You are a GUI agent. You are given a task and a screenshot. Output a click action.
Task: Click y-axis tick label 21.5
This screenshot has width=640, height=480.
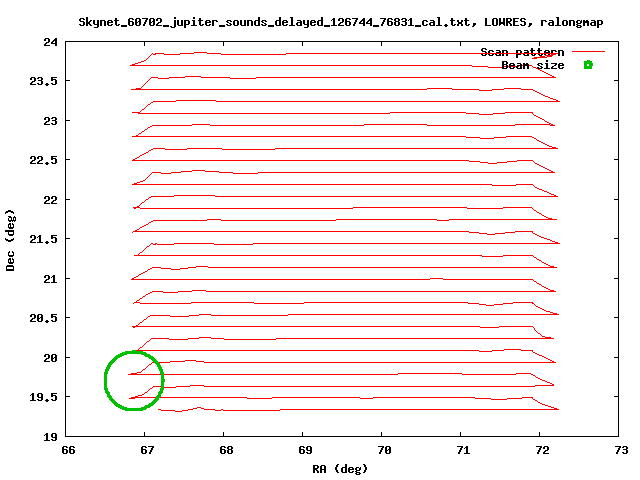pos(43,239)
